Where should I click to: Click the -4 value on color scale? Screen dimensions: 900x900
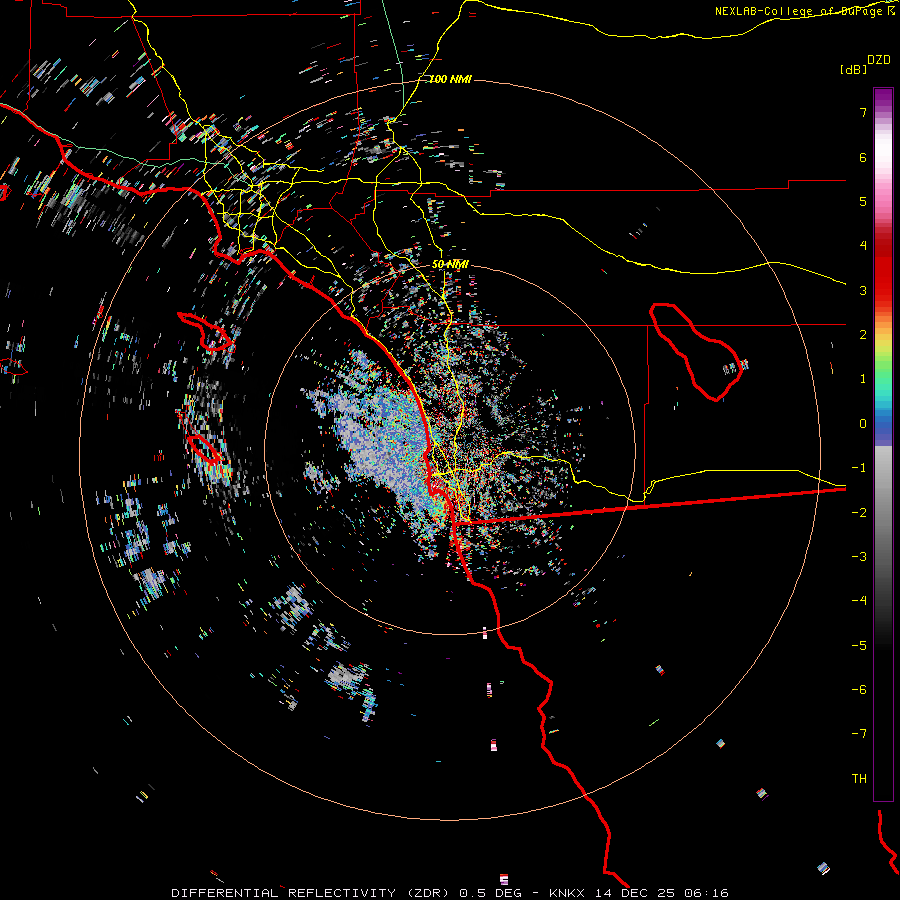pos(859,601)
